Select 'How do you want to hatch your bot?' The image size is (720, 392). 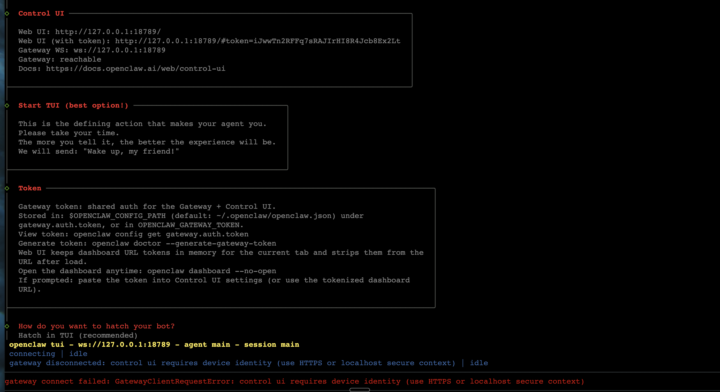96,326
